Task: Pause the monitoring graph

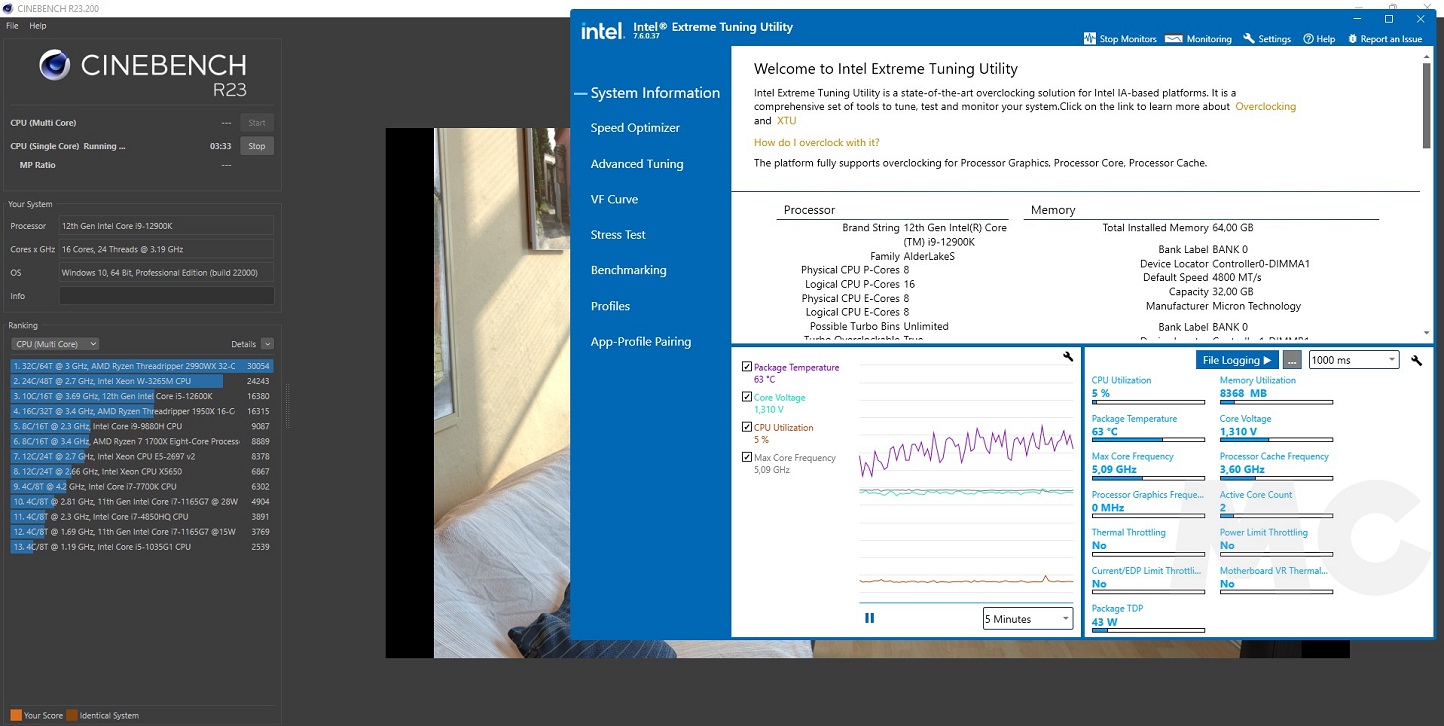Action: click(x=869, y=618)
